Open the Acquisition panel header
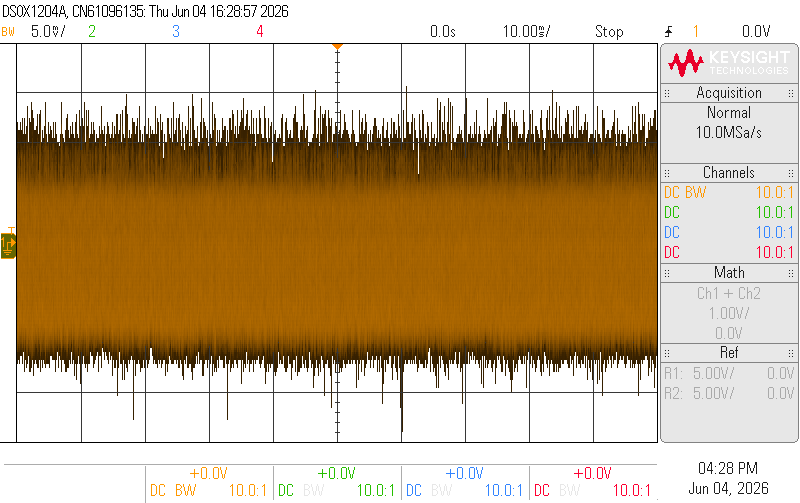Image resolution: width=800 pixels, height=503 pixels. point(729,93)
